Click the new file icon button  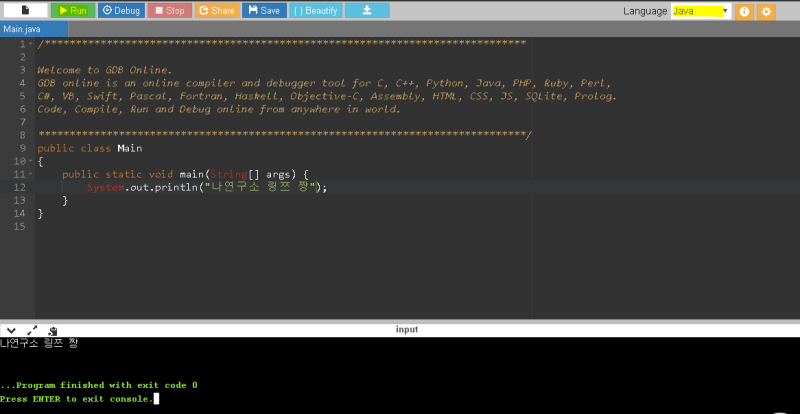click(x=26, y=10)
